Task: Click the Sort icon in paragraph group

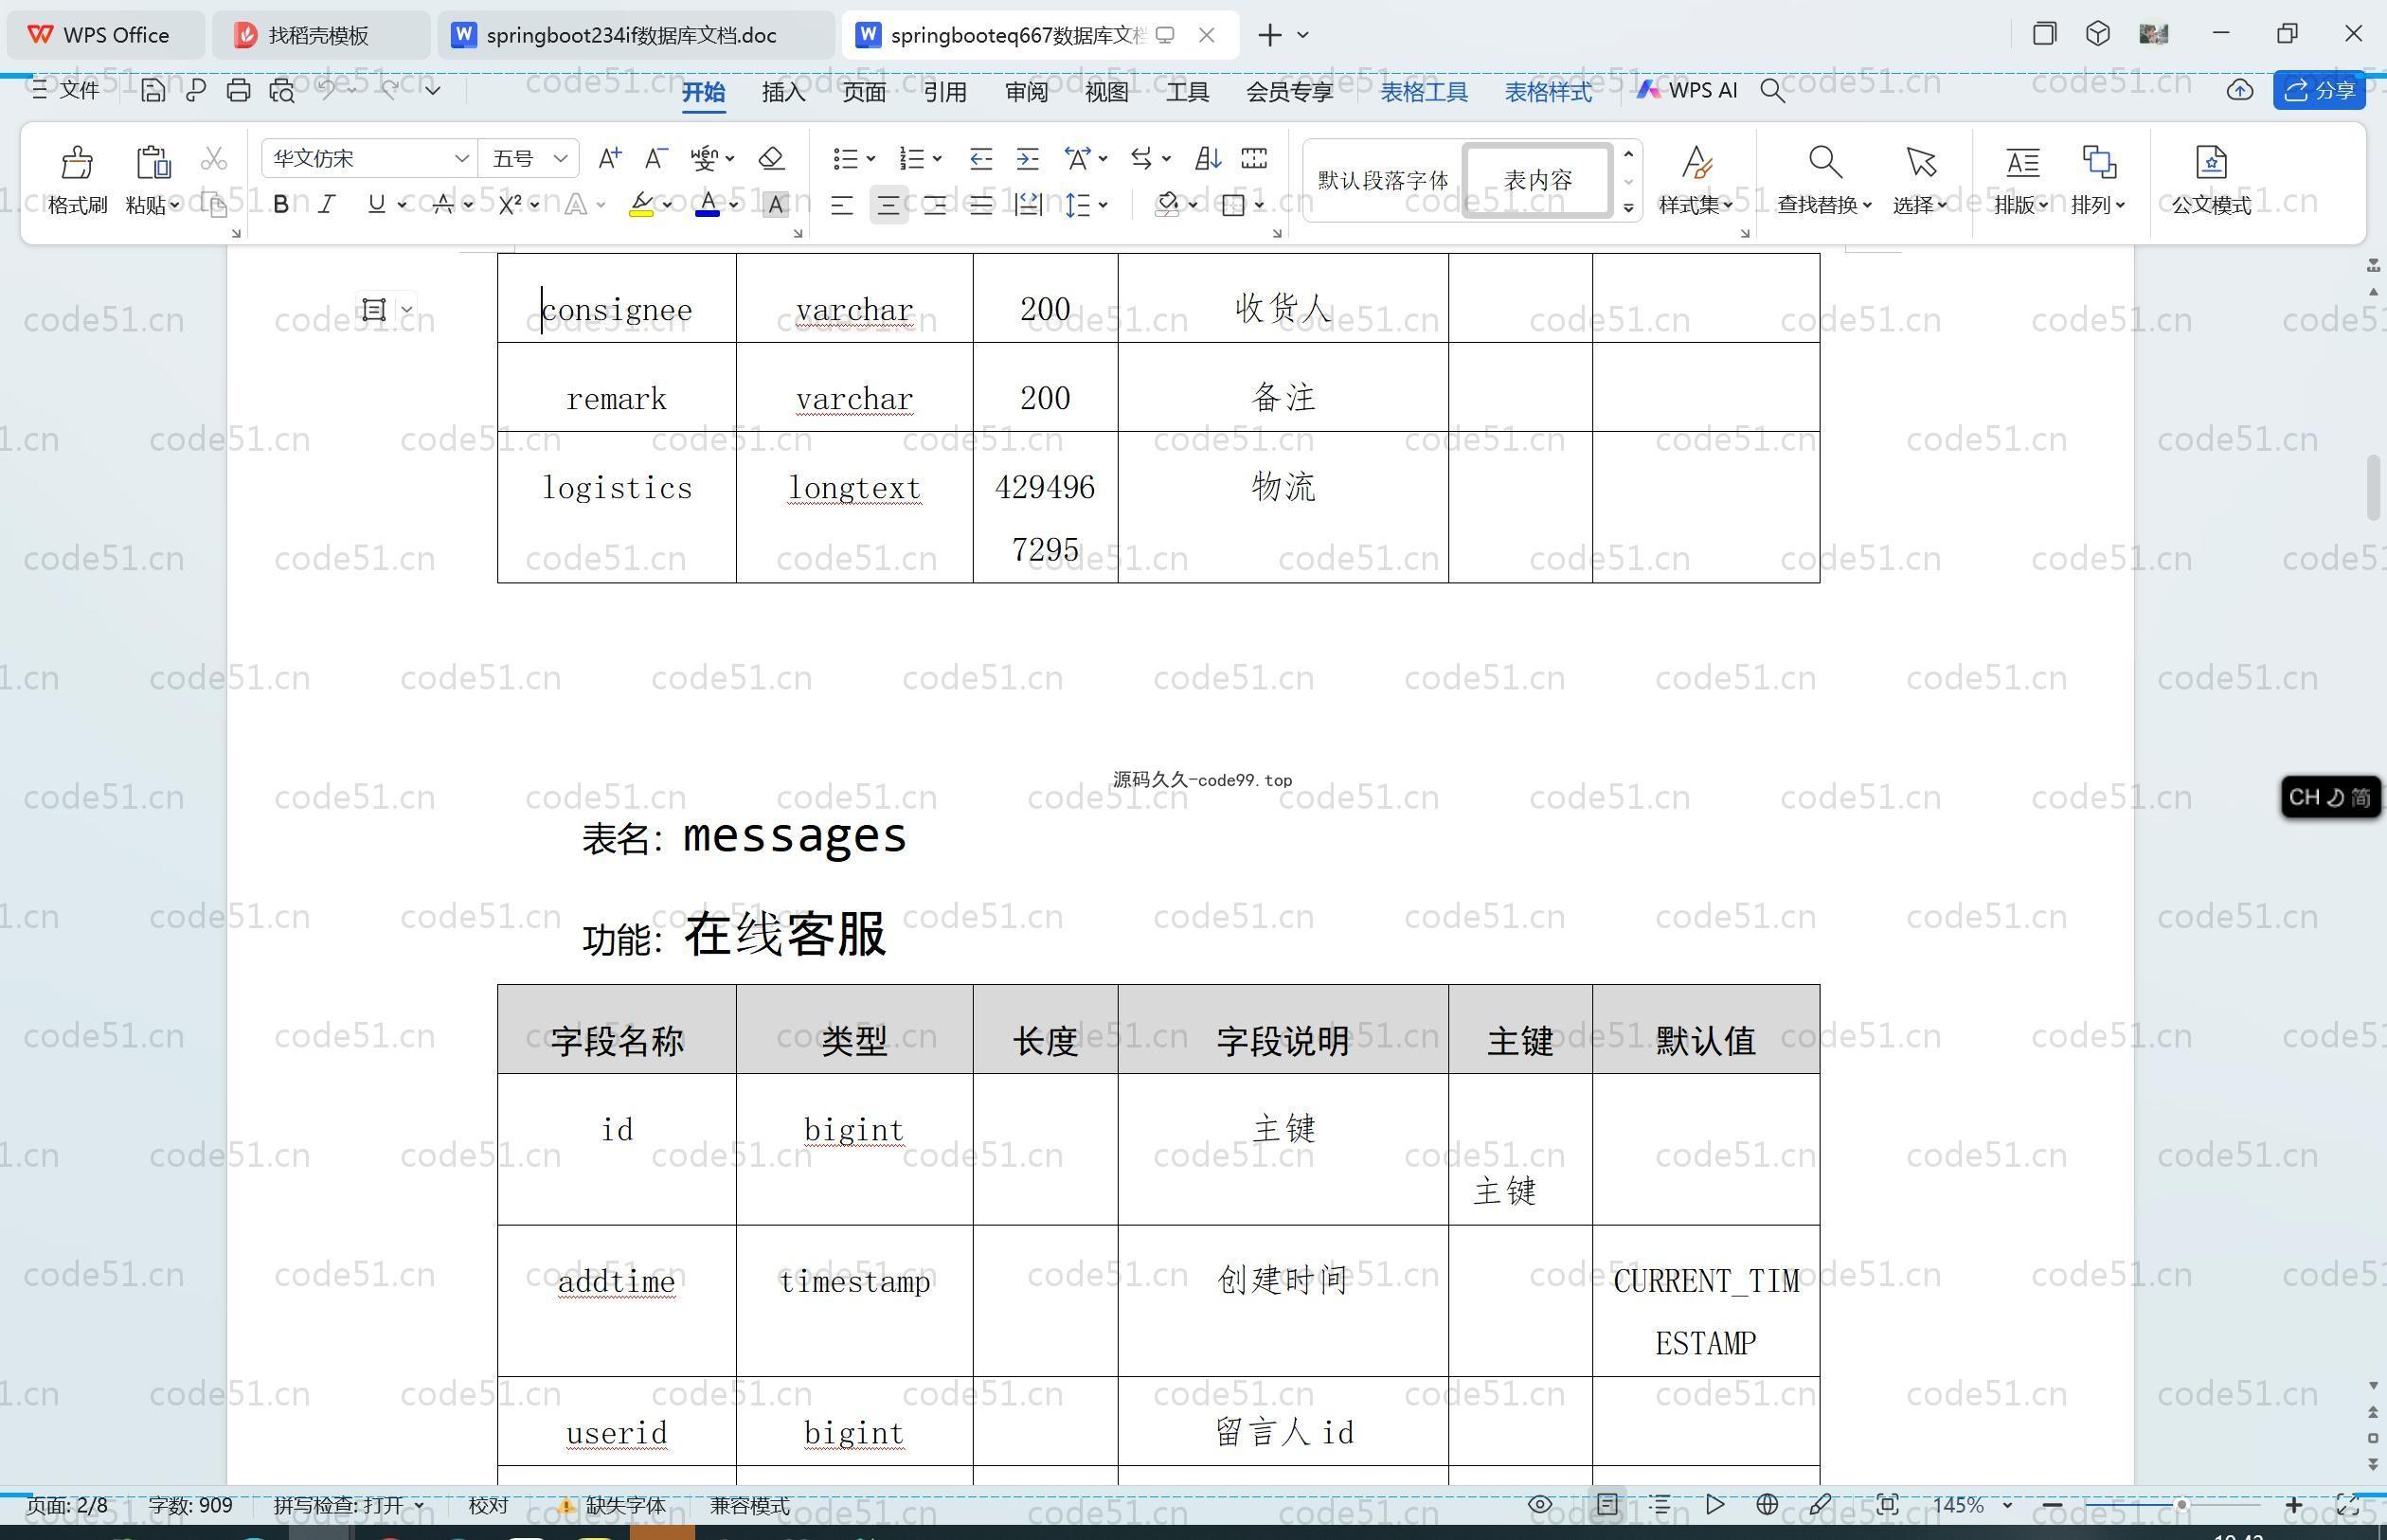Action: (1207, 158)
